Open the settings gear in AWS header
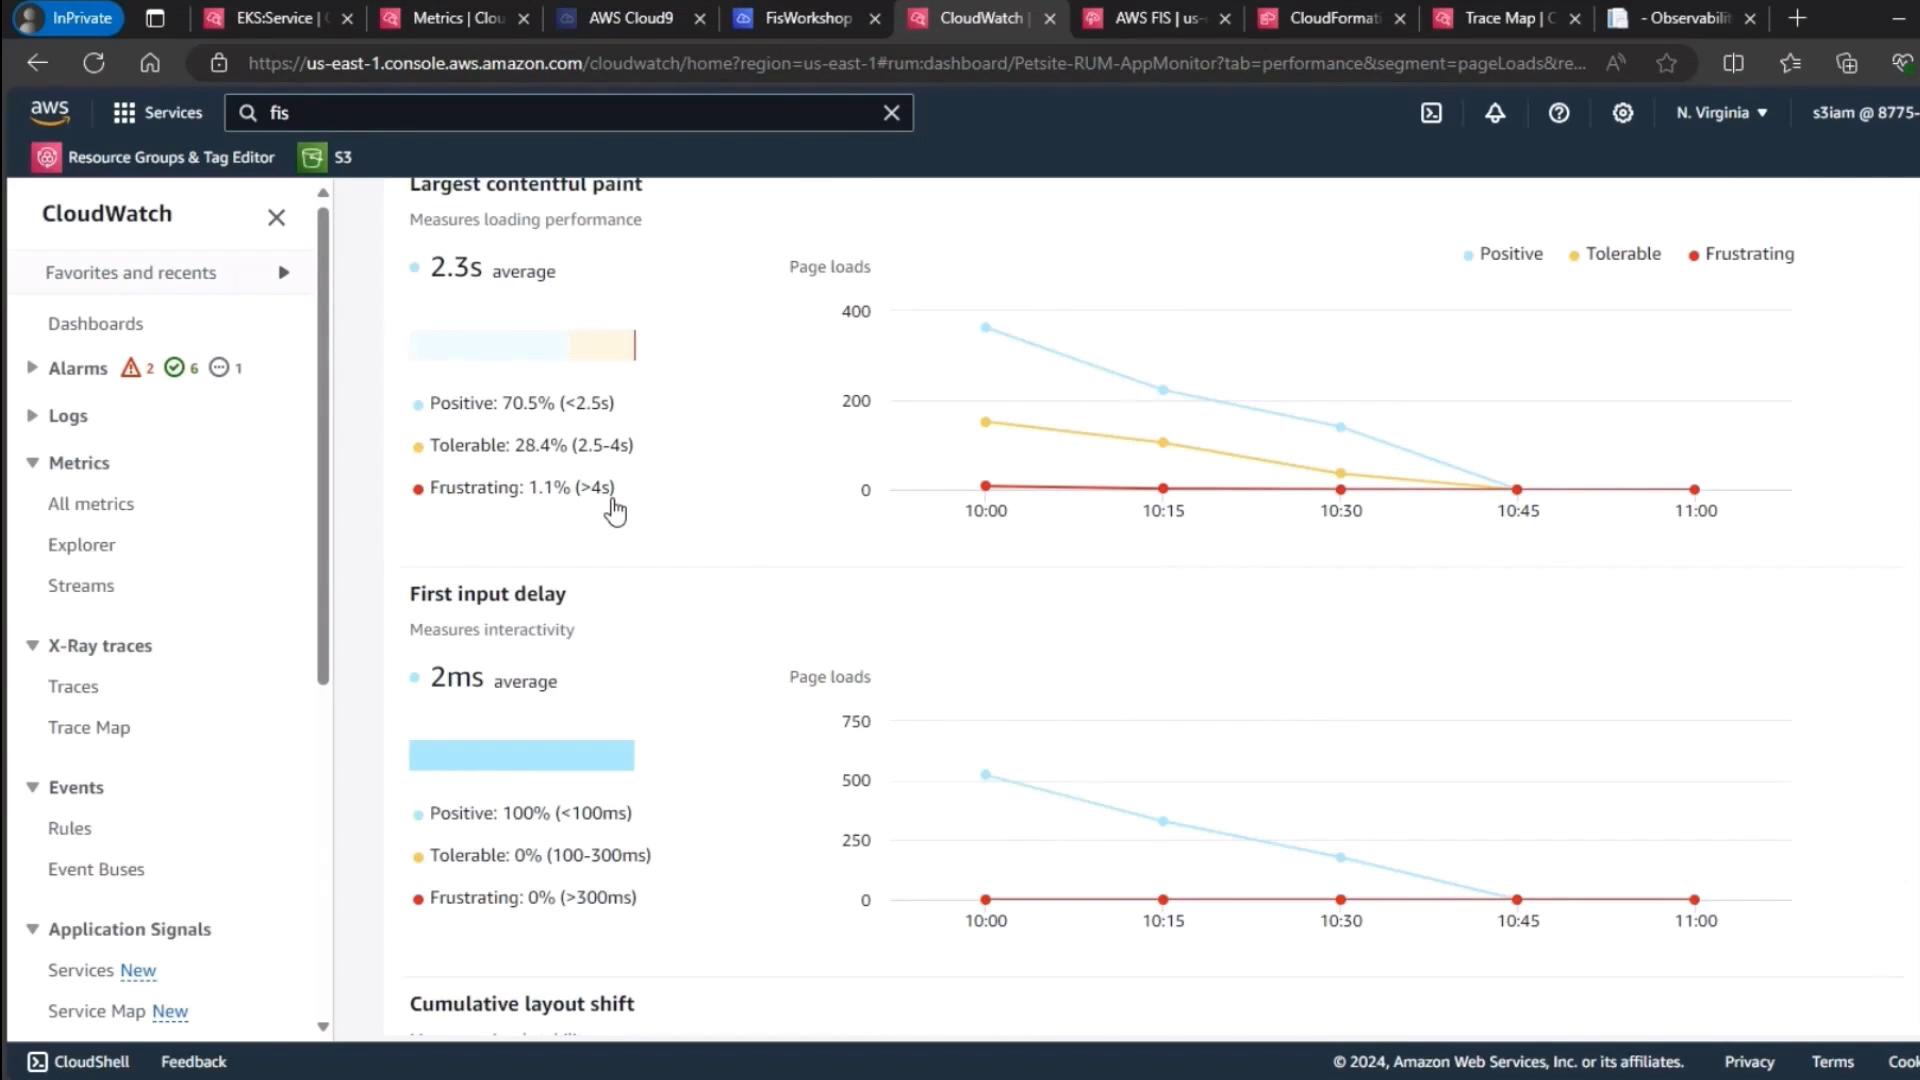Image resolution: width=1920 pixels, height=1080 pixels. point(1623,113)
